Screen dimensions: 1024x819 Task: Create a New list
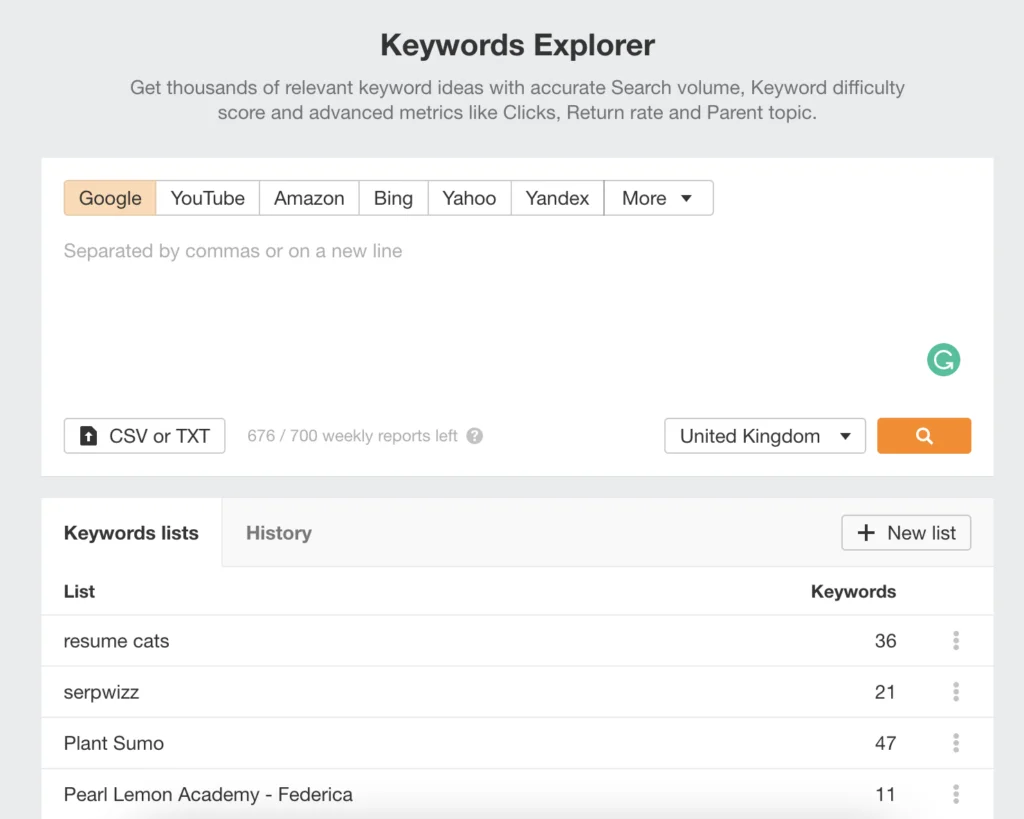click(x=906, y=533)
